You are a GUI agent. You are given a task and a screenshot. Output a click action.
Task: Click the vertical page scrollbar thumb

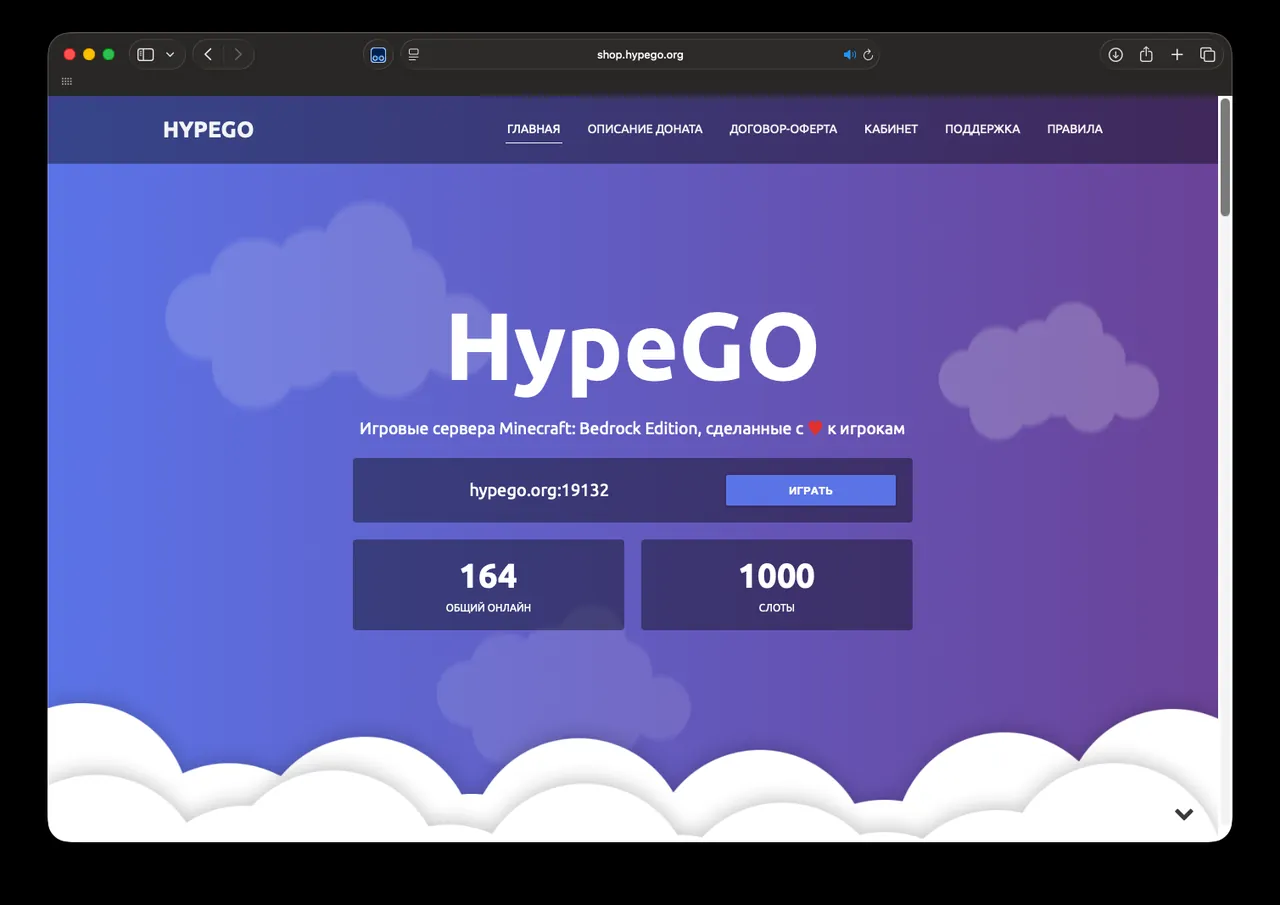1225,157
